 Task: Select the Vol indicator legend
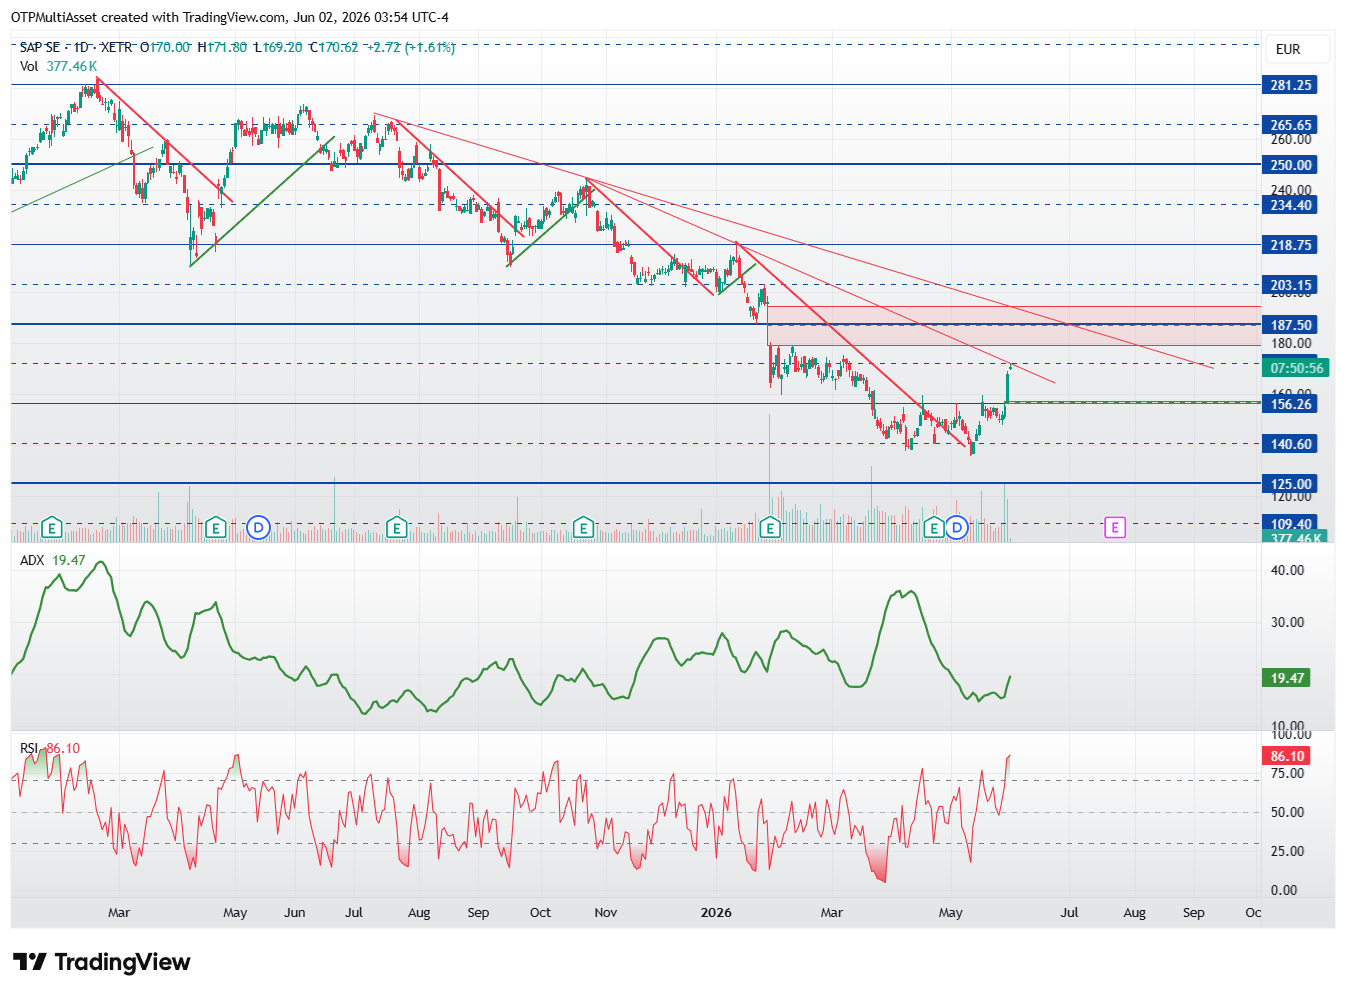29,66
